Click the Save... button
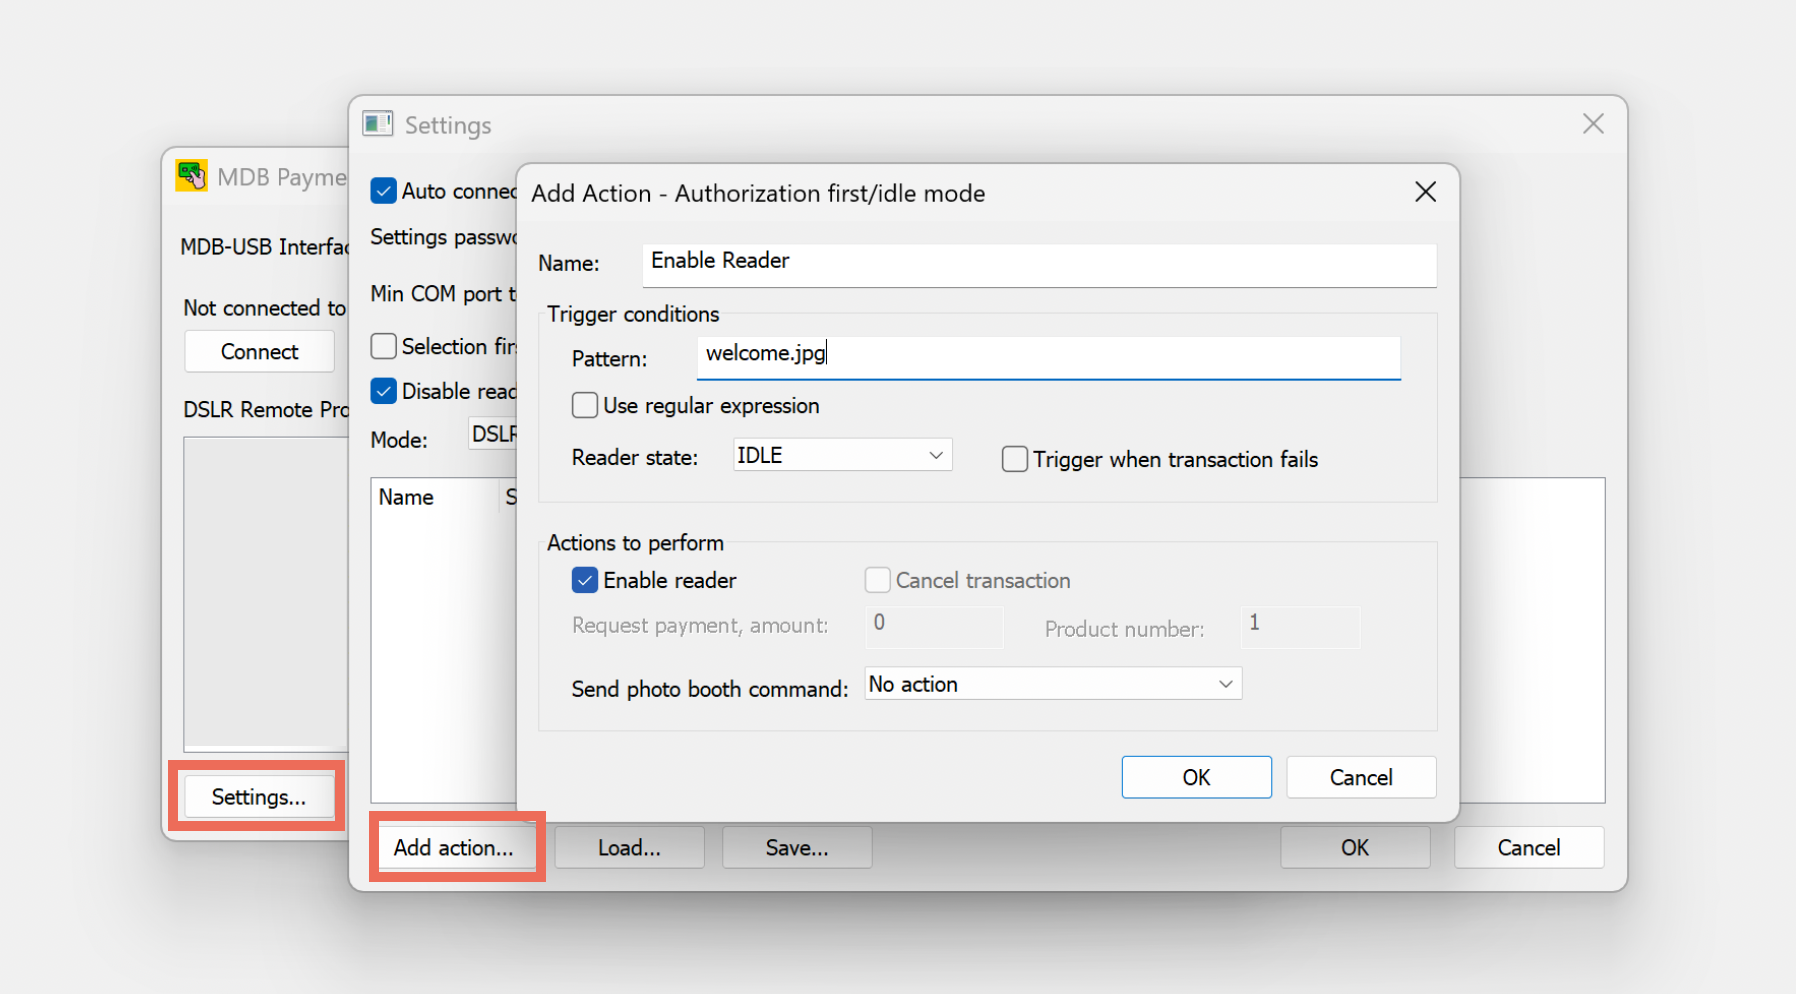 [x=796, y=848]
